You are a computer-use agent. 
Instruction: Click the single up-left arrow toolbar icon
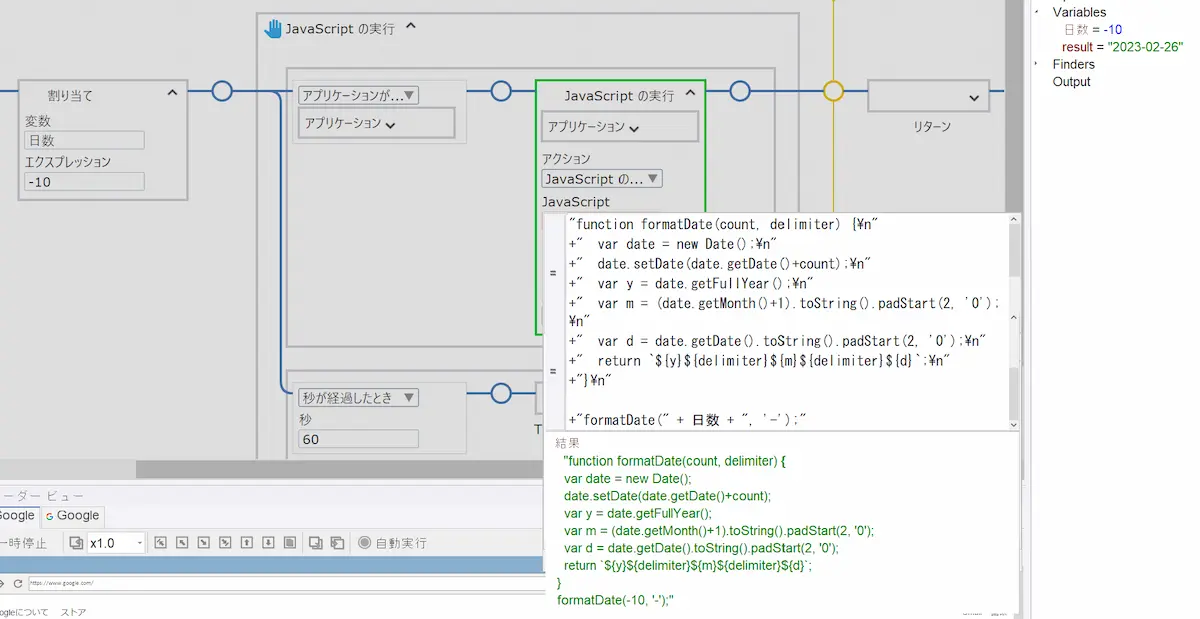coord(181,543)
